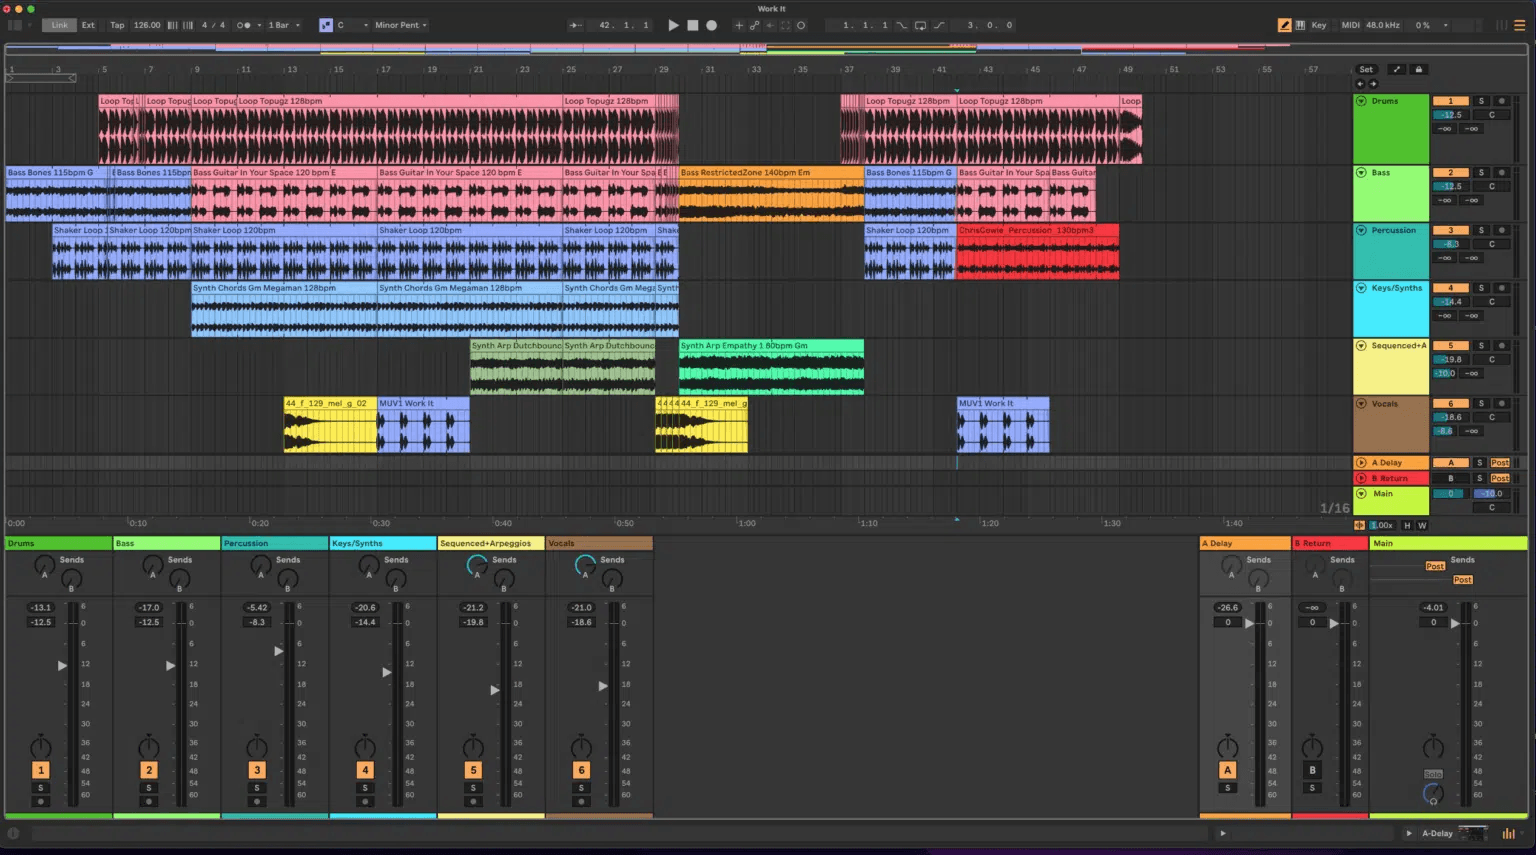Toggle the B Return Post button

click(x=1500, y=478)
